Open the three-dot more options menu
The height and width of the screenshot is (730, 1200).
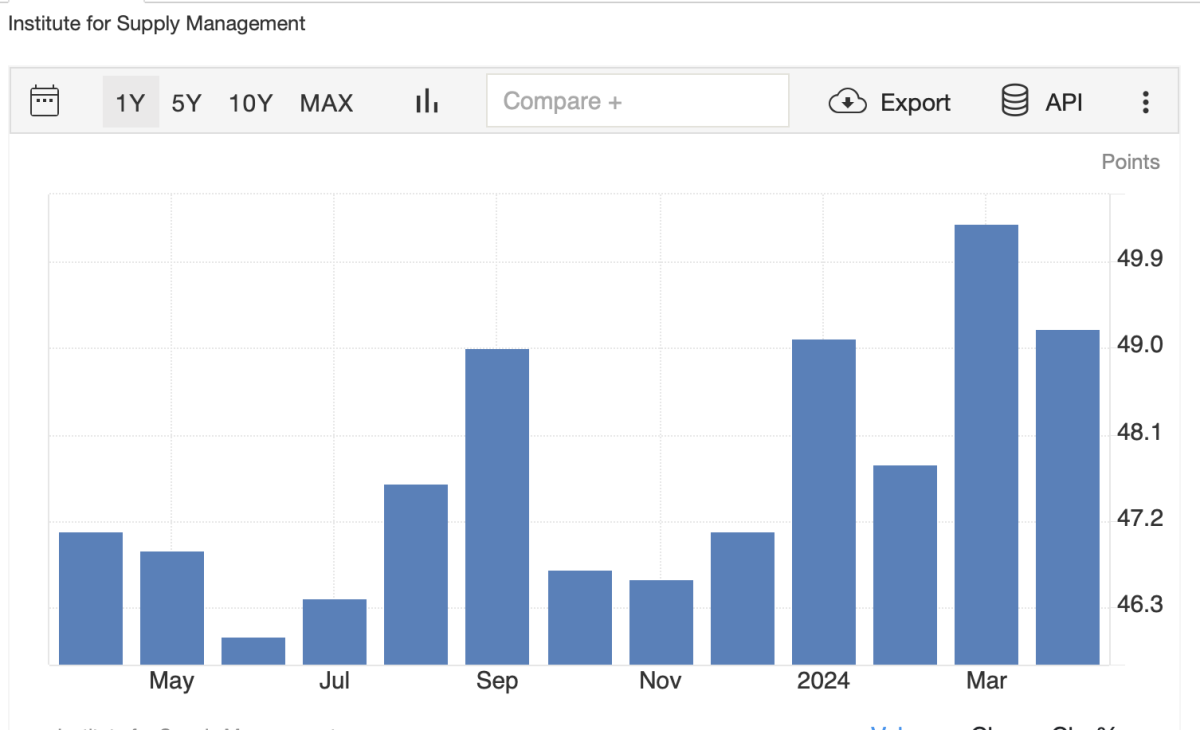(1145, 102)
